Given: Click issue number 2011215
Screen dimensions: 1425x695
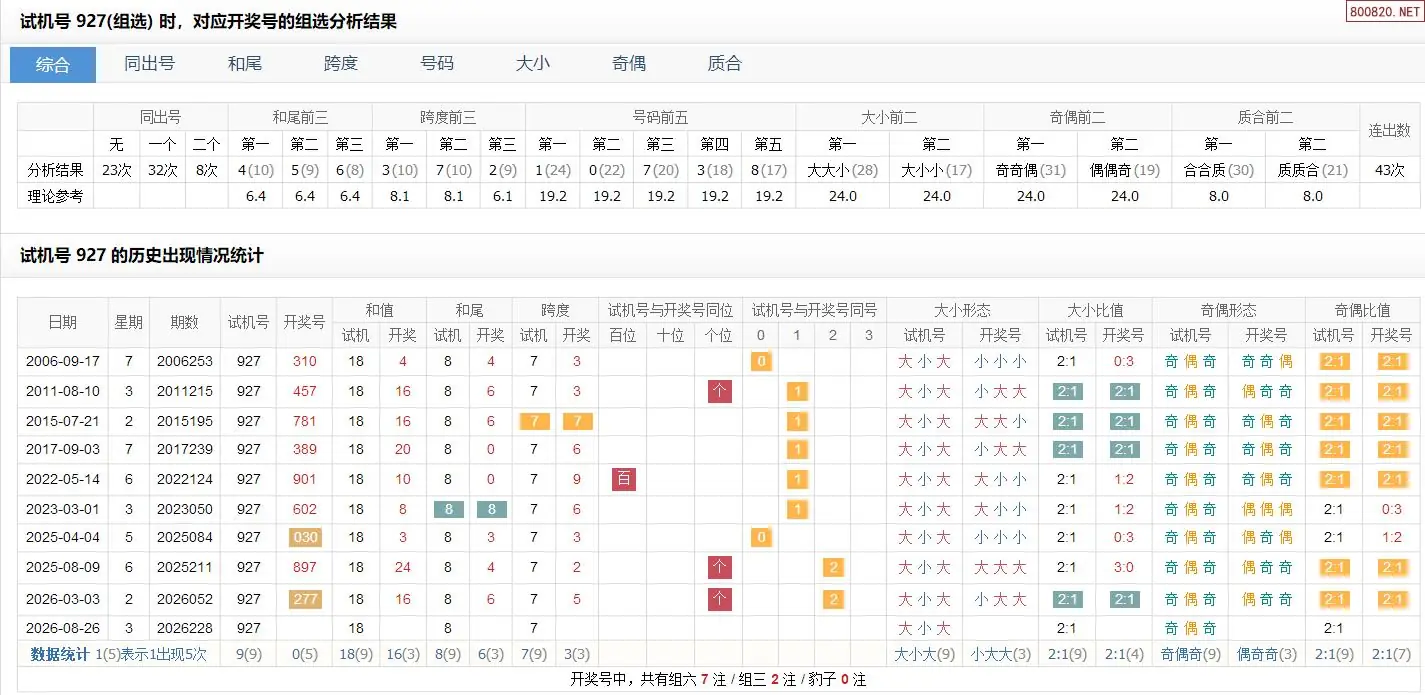Looking at the screenshot, I should pos(185,391).
